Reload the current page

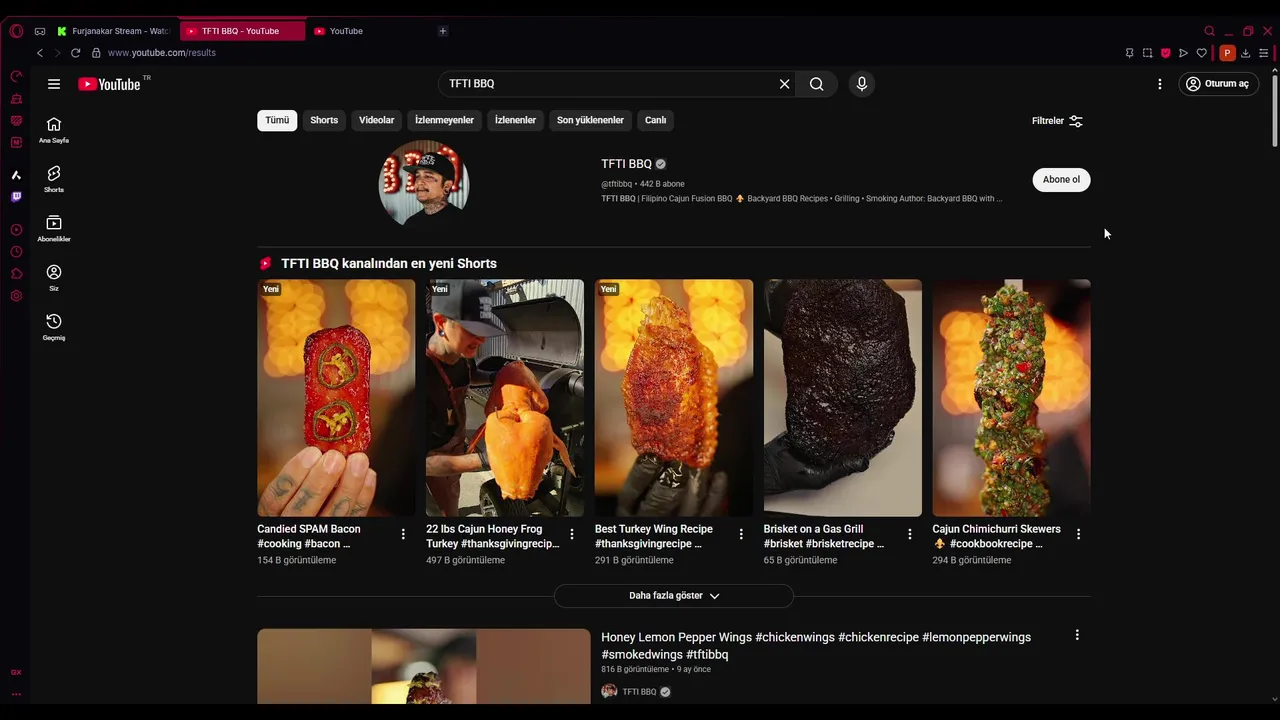click(75, 53)
